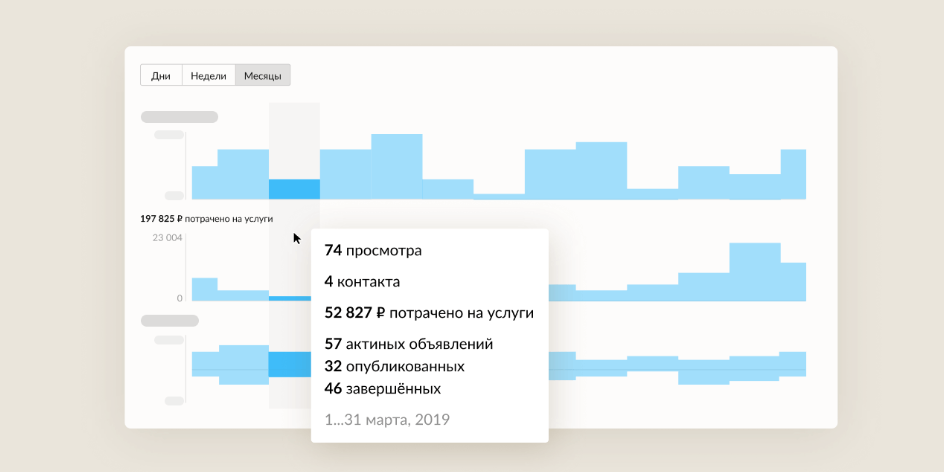Select the Месяцы tab

(262, 76)
